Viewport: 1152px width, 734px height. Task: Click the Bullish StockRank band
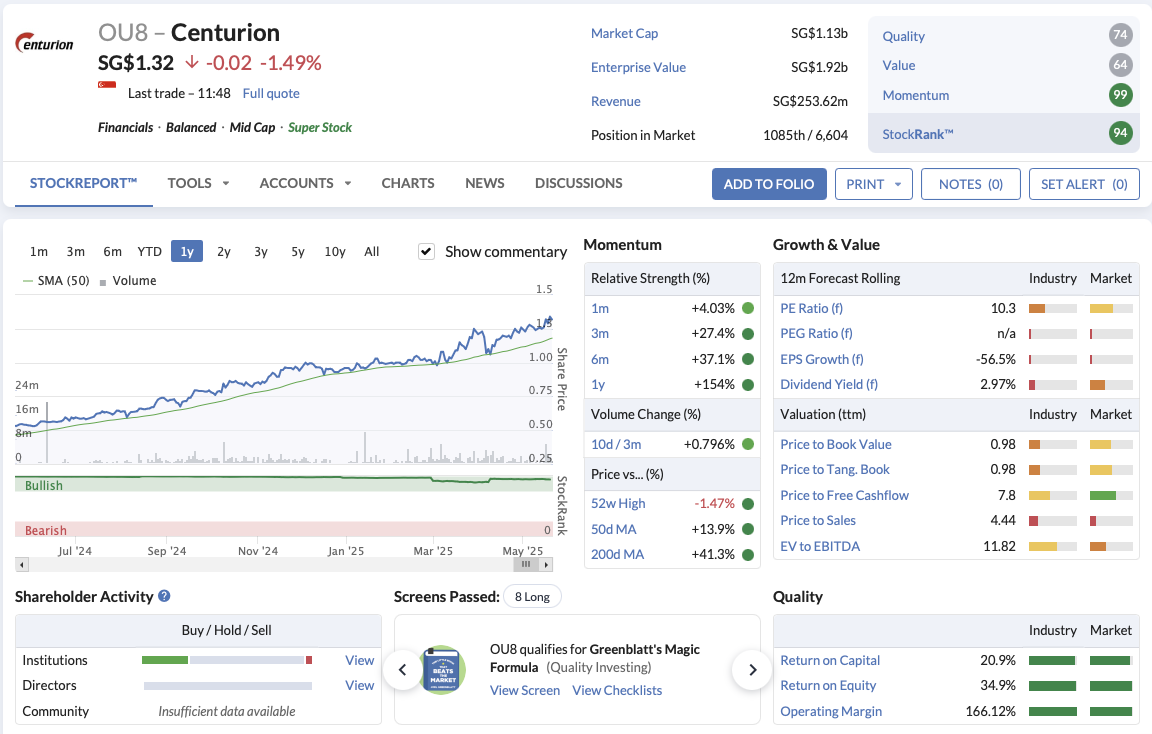pyautogui.click(x=283, y=485)
